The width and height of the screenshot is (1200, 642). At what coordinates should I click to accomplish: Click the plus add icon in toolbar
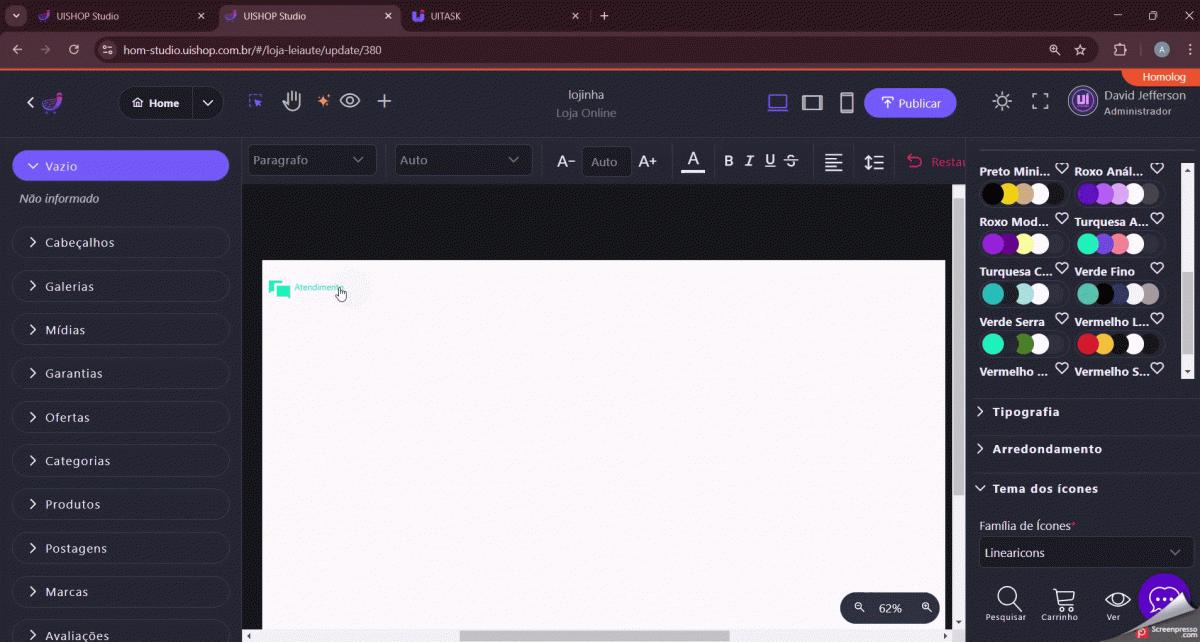(x=384, y=101)
